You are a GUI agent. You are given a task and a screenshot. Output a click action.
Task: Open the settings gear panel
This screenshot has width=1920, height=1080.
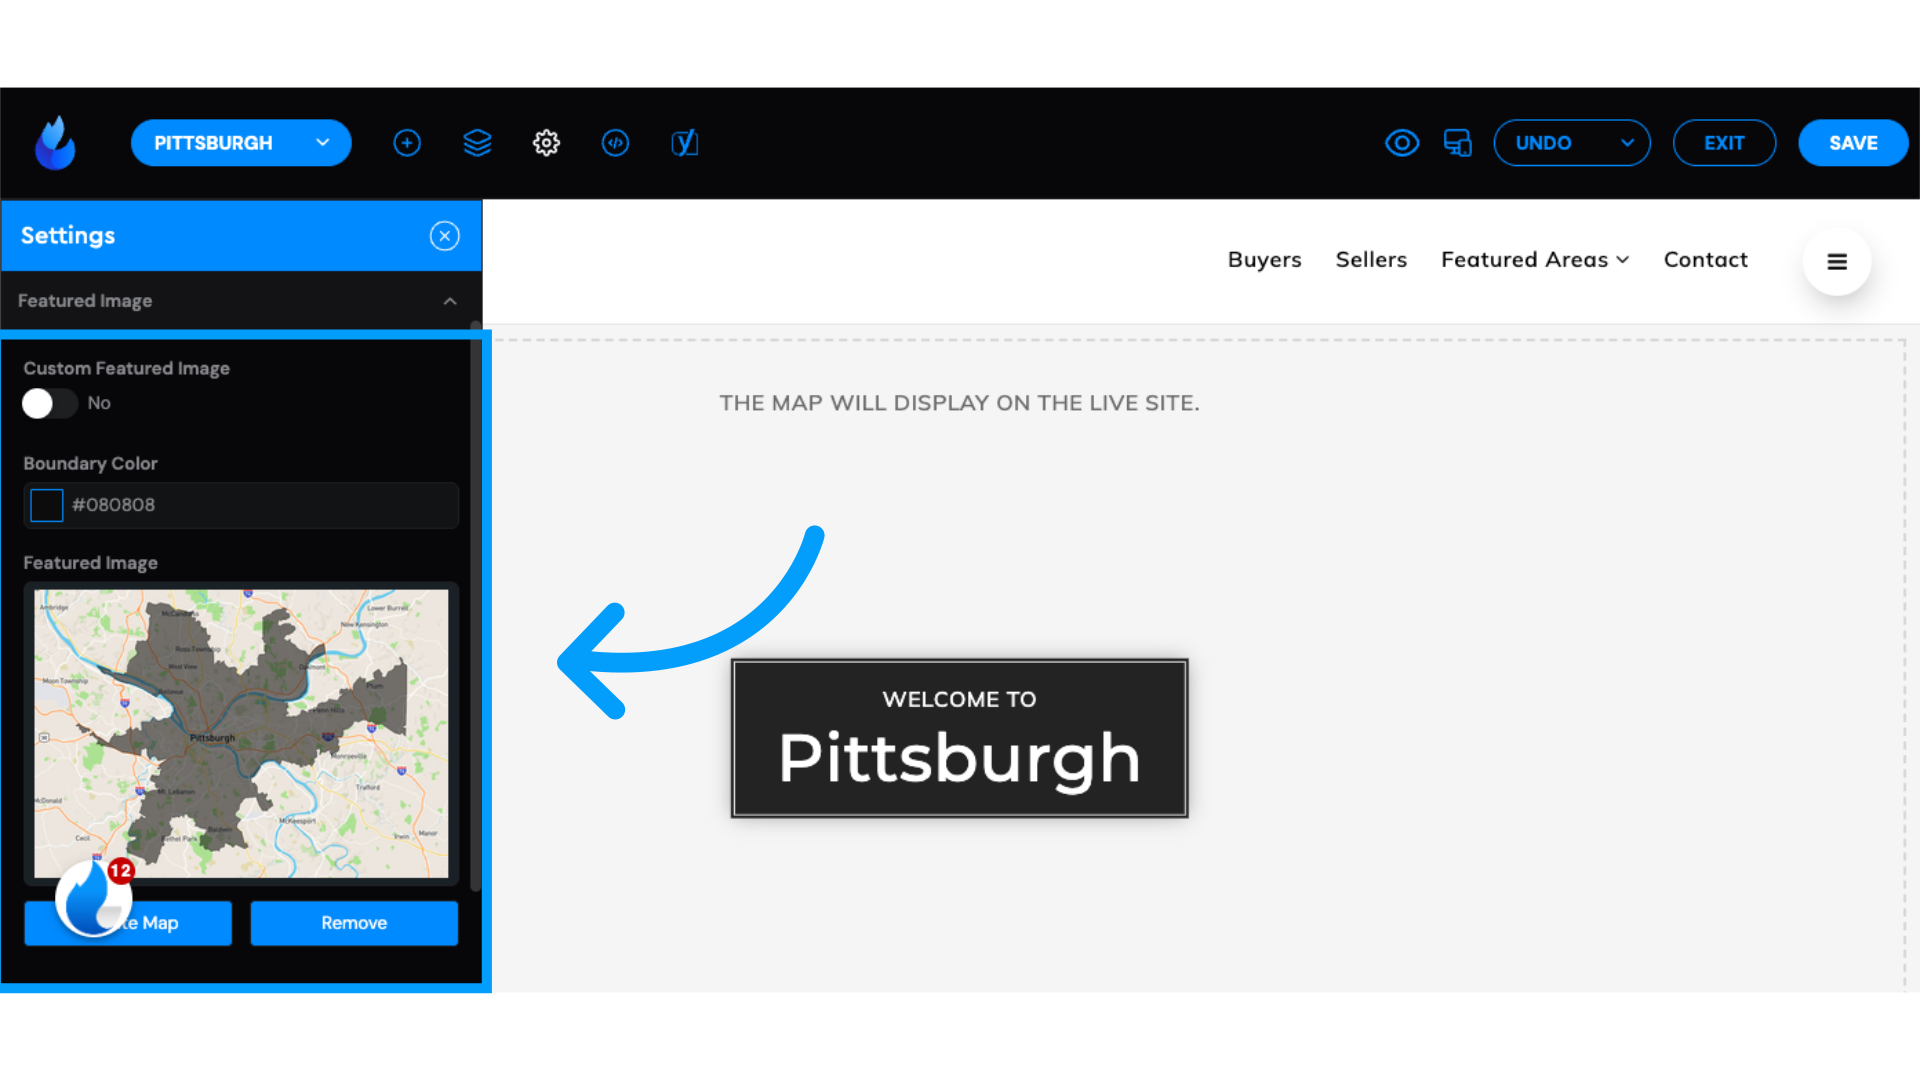[546, 142]
